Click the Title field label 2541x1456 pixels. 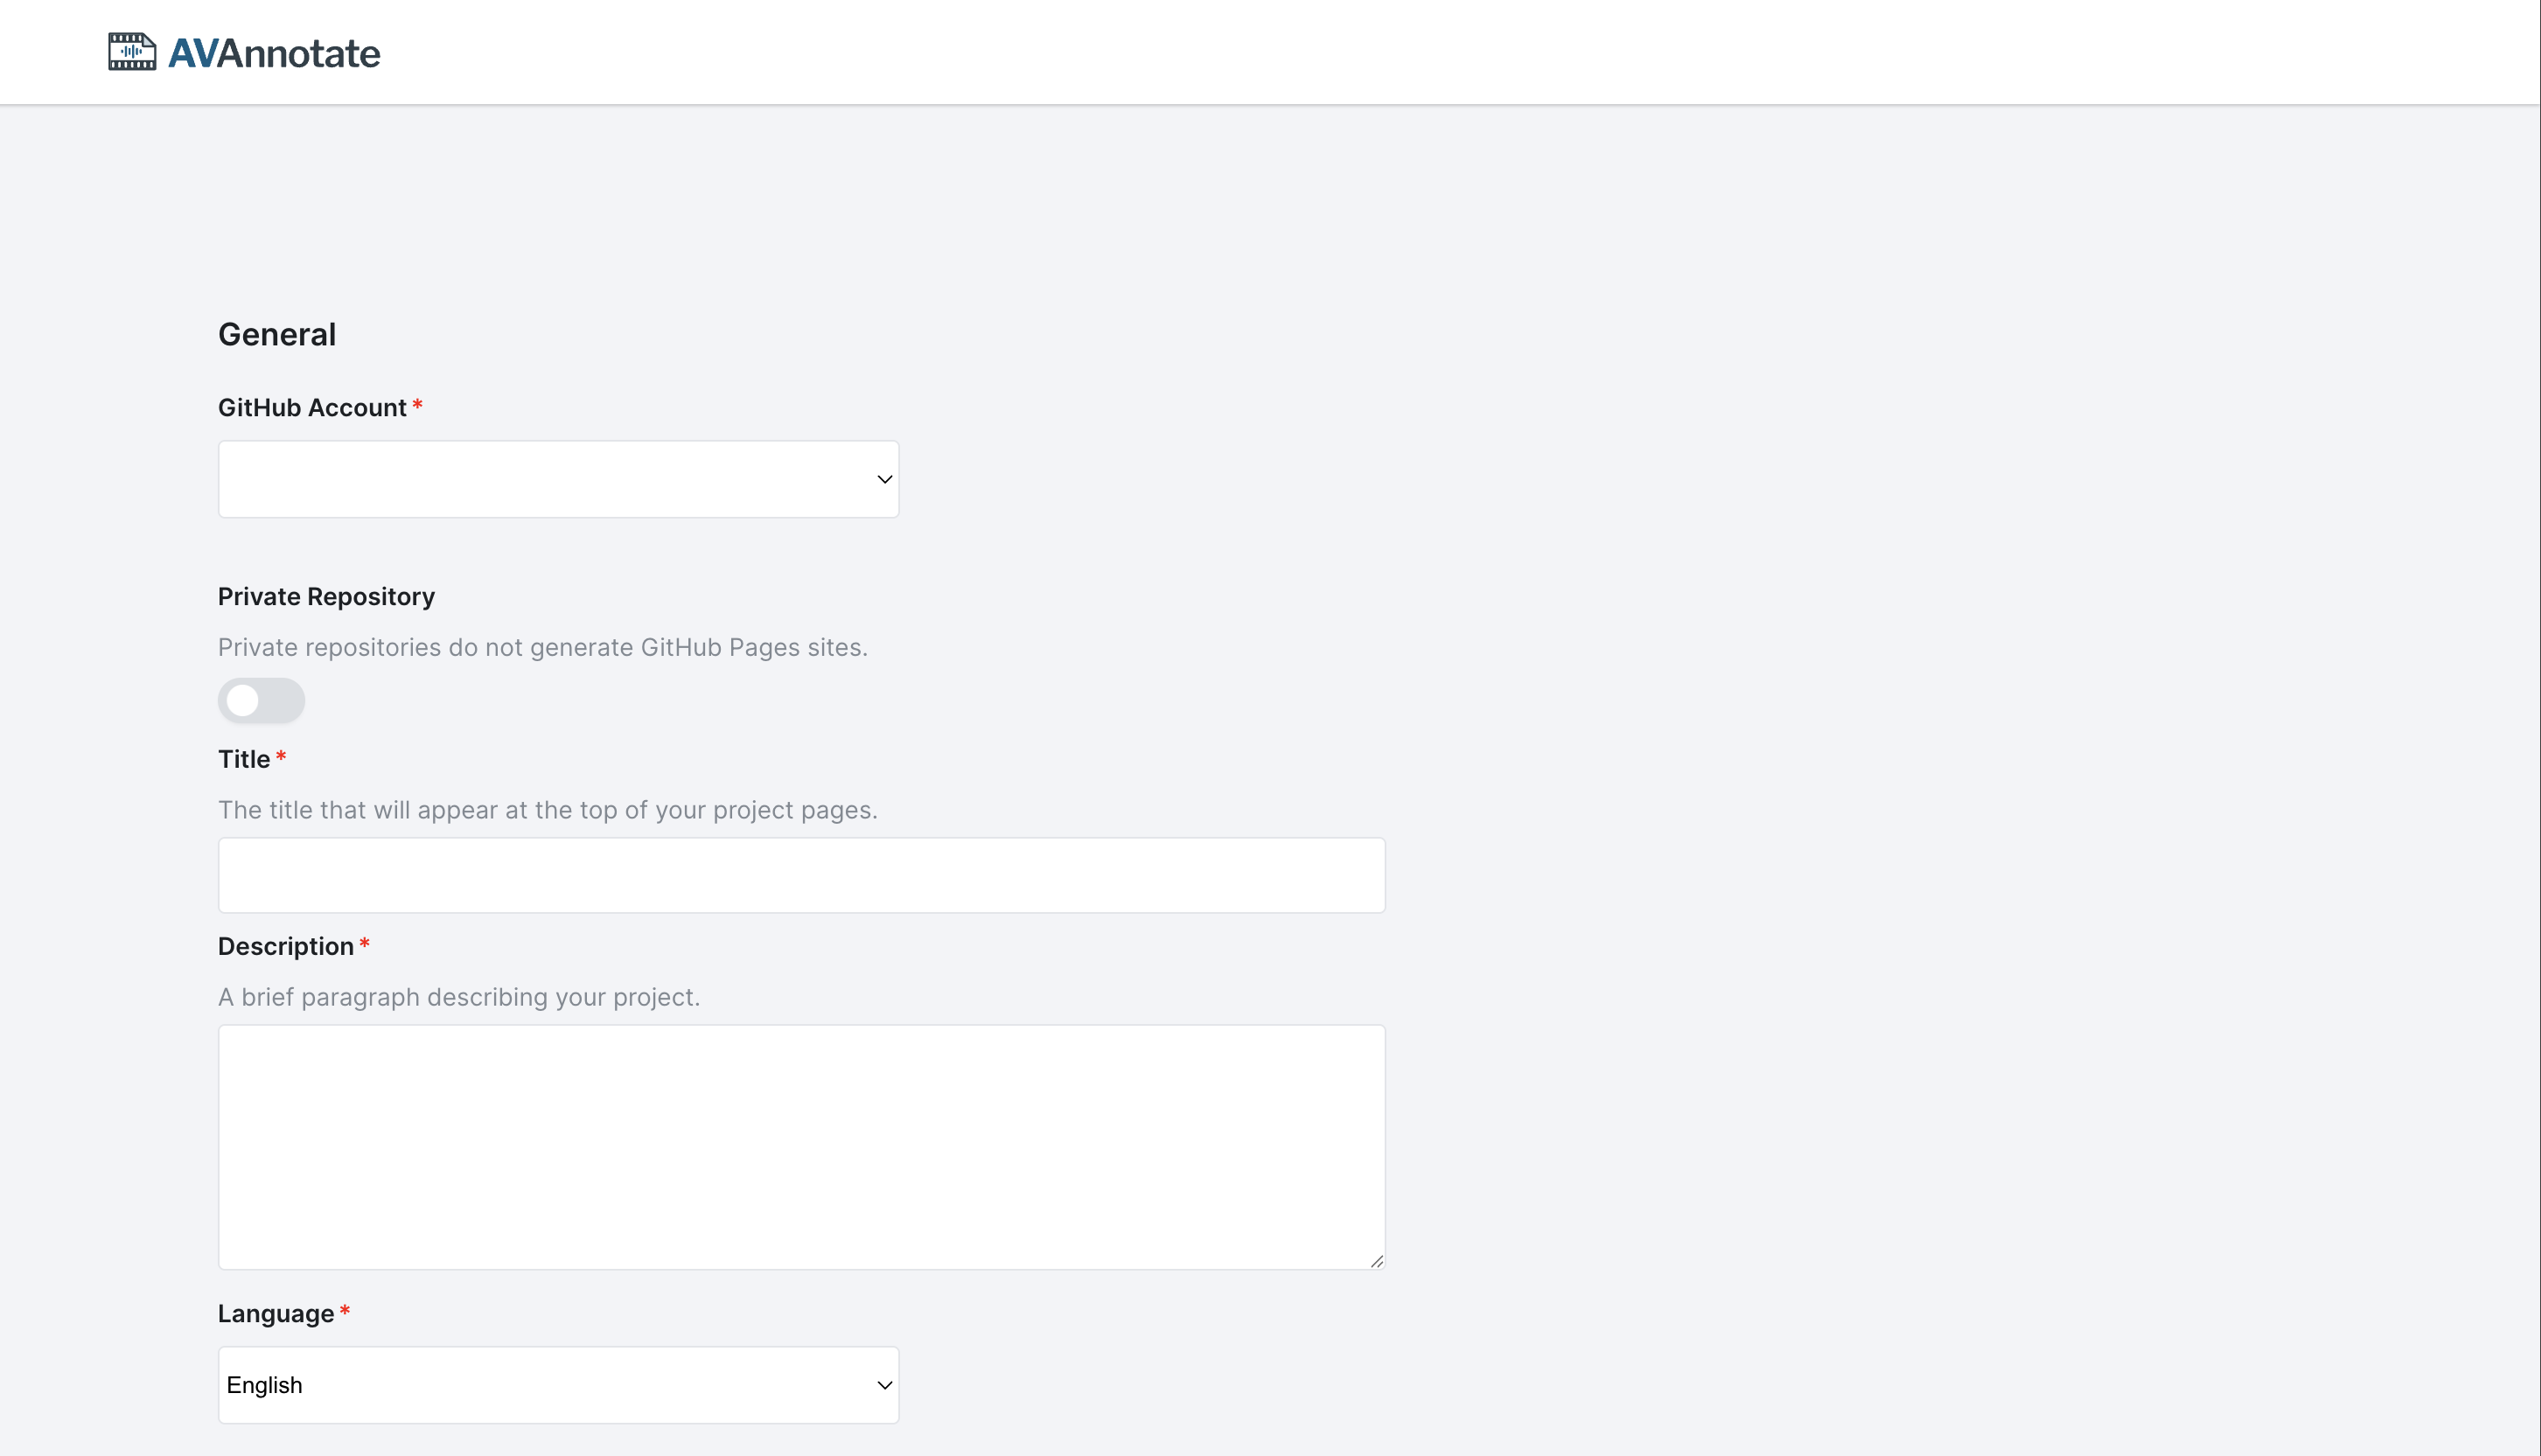click(244, 759)
